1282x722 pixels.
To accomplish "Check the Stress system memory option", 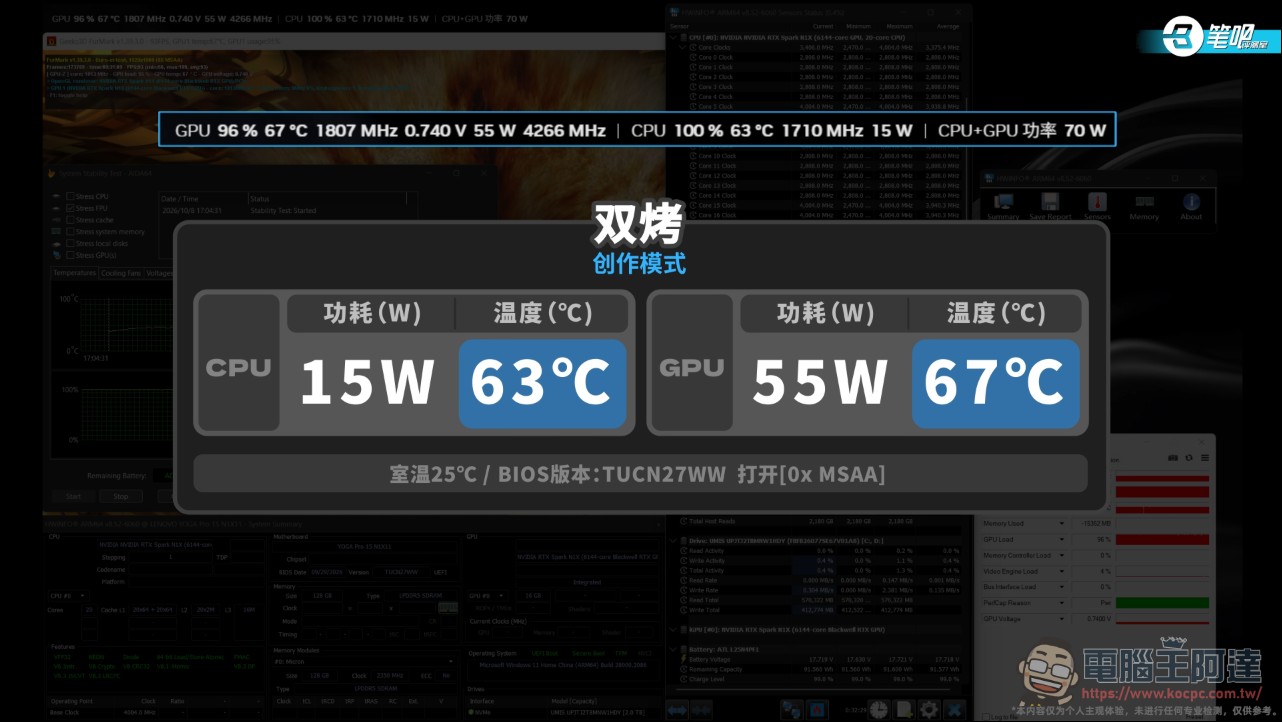I will tap(71, 232).
